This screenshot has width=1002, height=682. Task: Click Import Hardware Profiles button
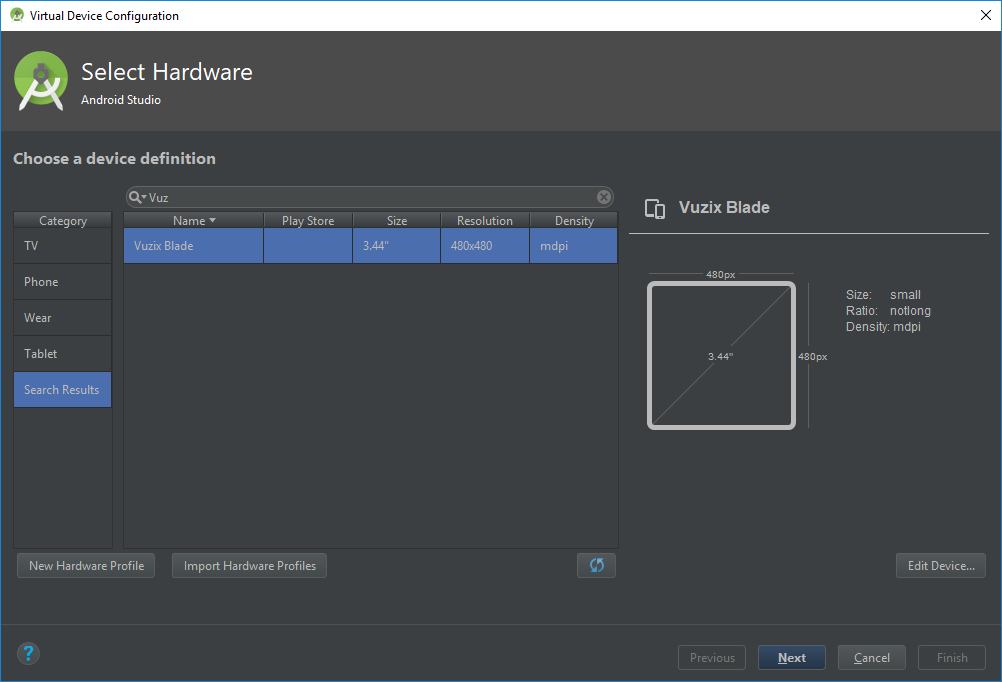249,565
